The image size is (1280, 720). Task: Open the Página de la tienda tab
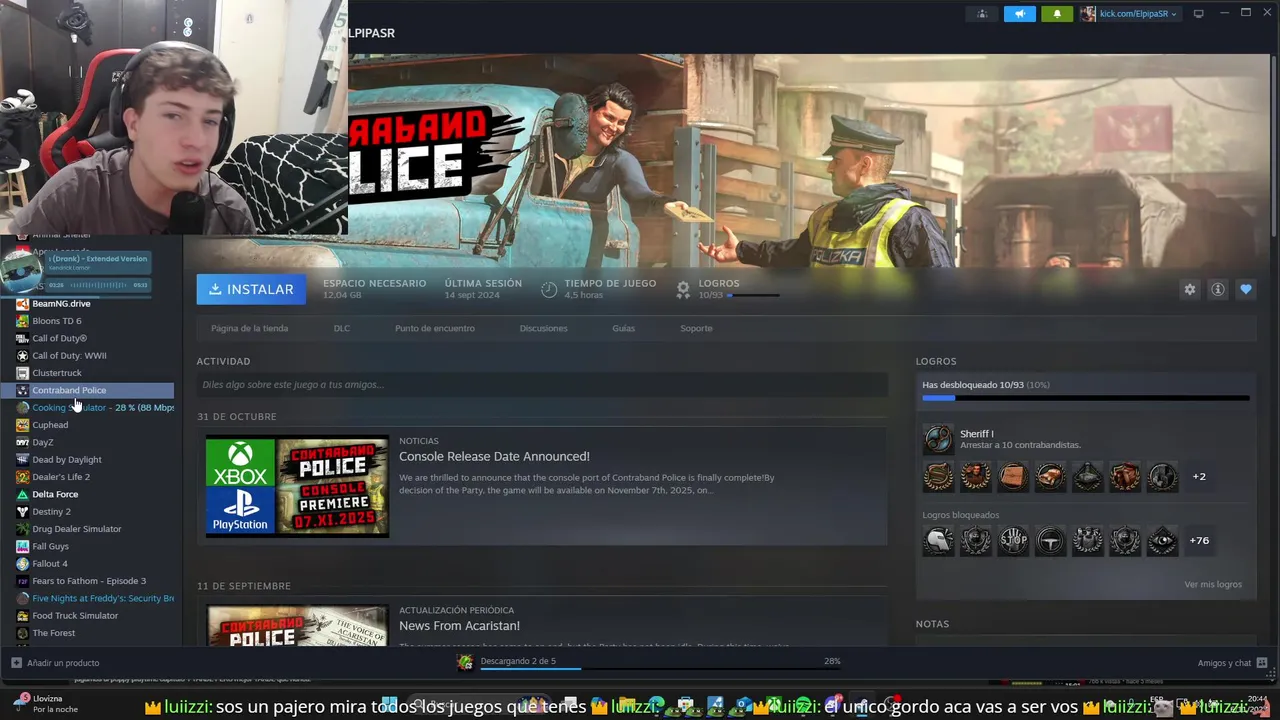(x=249, y=328)
